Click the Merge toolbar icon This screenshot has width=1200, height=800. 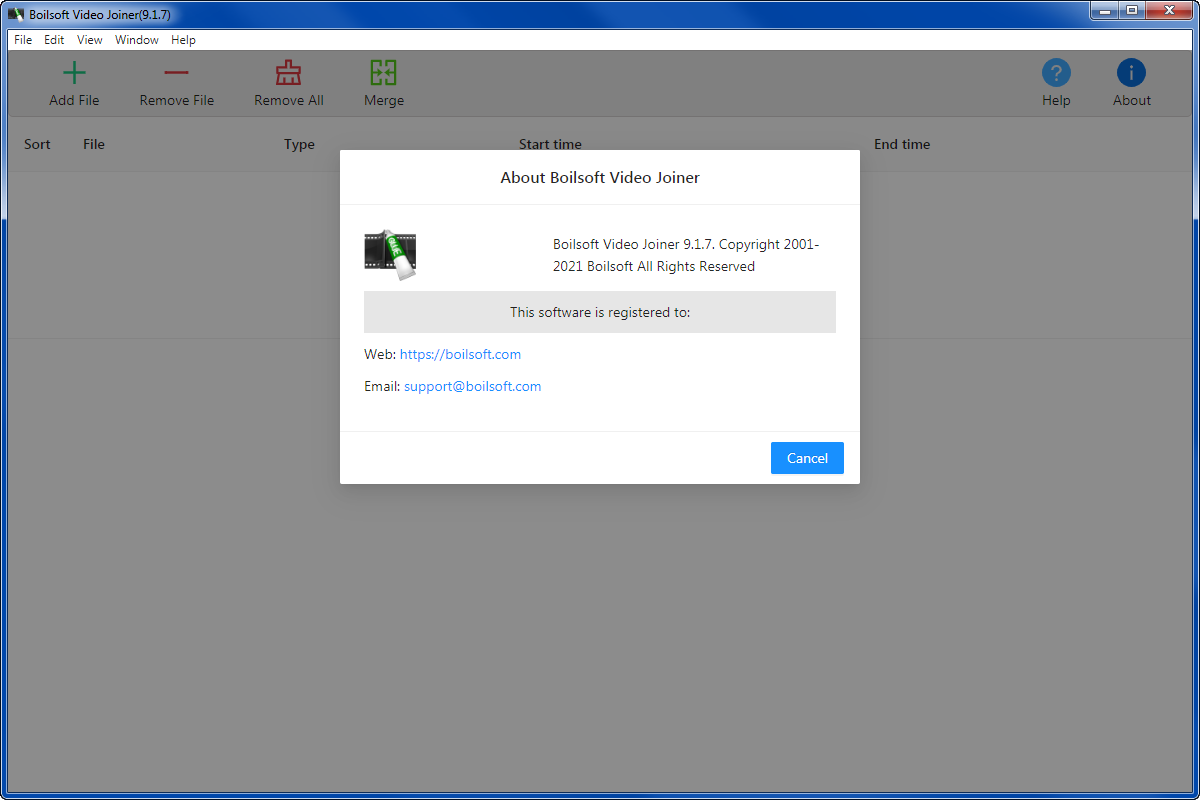pos(383,72)
